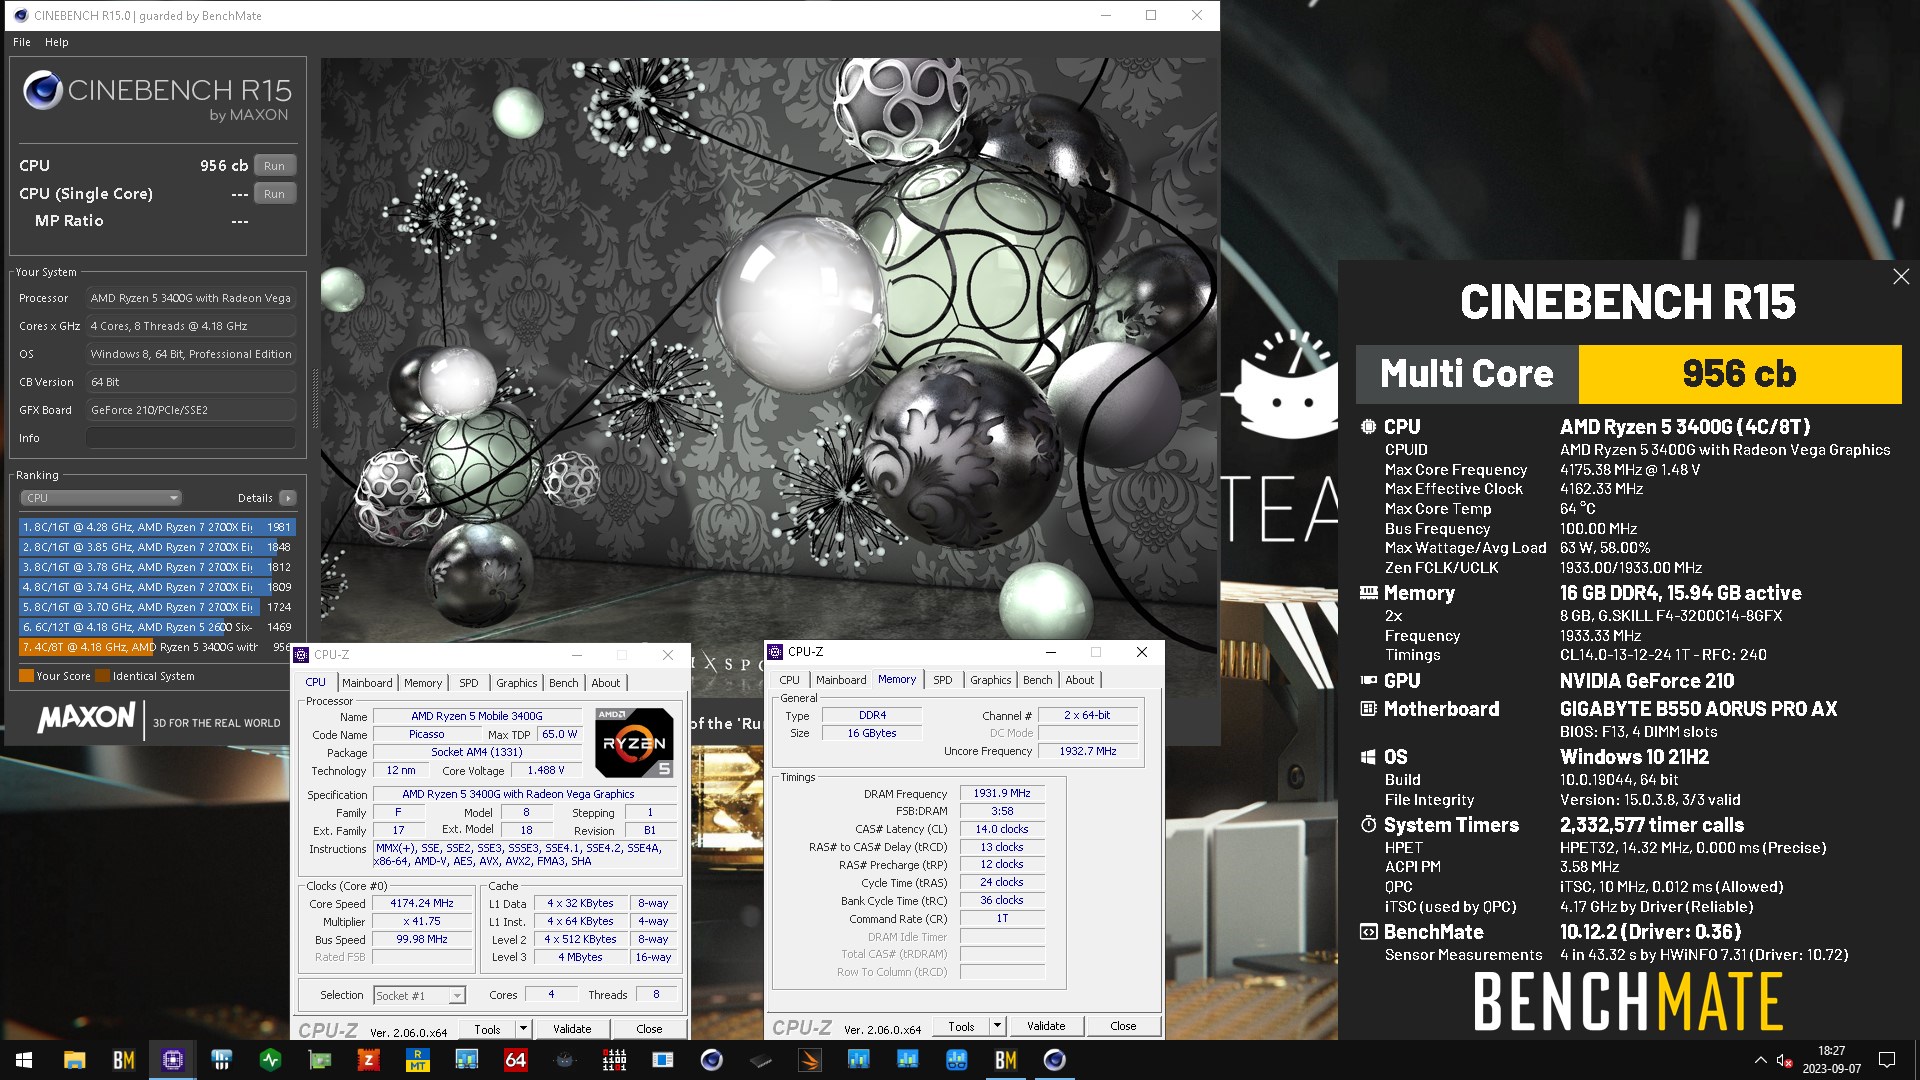Image resolution: width=1920 pixels, height=1080 pixels.
Task: Click Validate in right CPU-Z window
Action: click(x=1046, y=1026)
